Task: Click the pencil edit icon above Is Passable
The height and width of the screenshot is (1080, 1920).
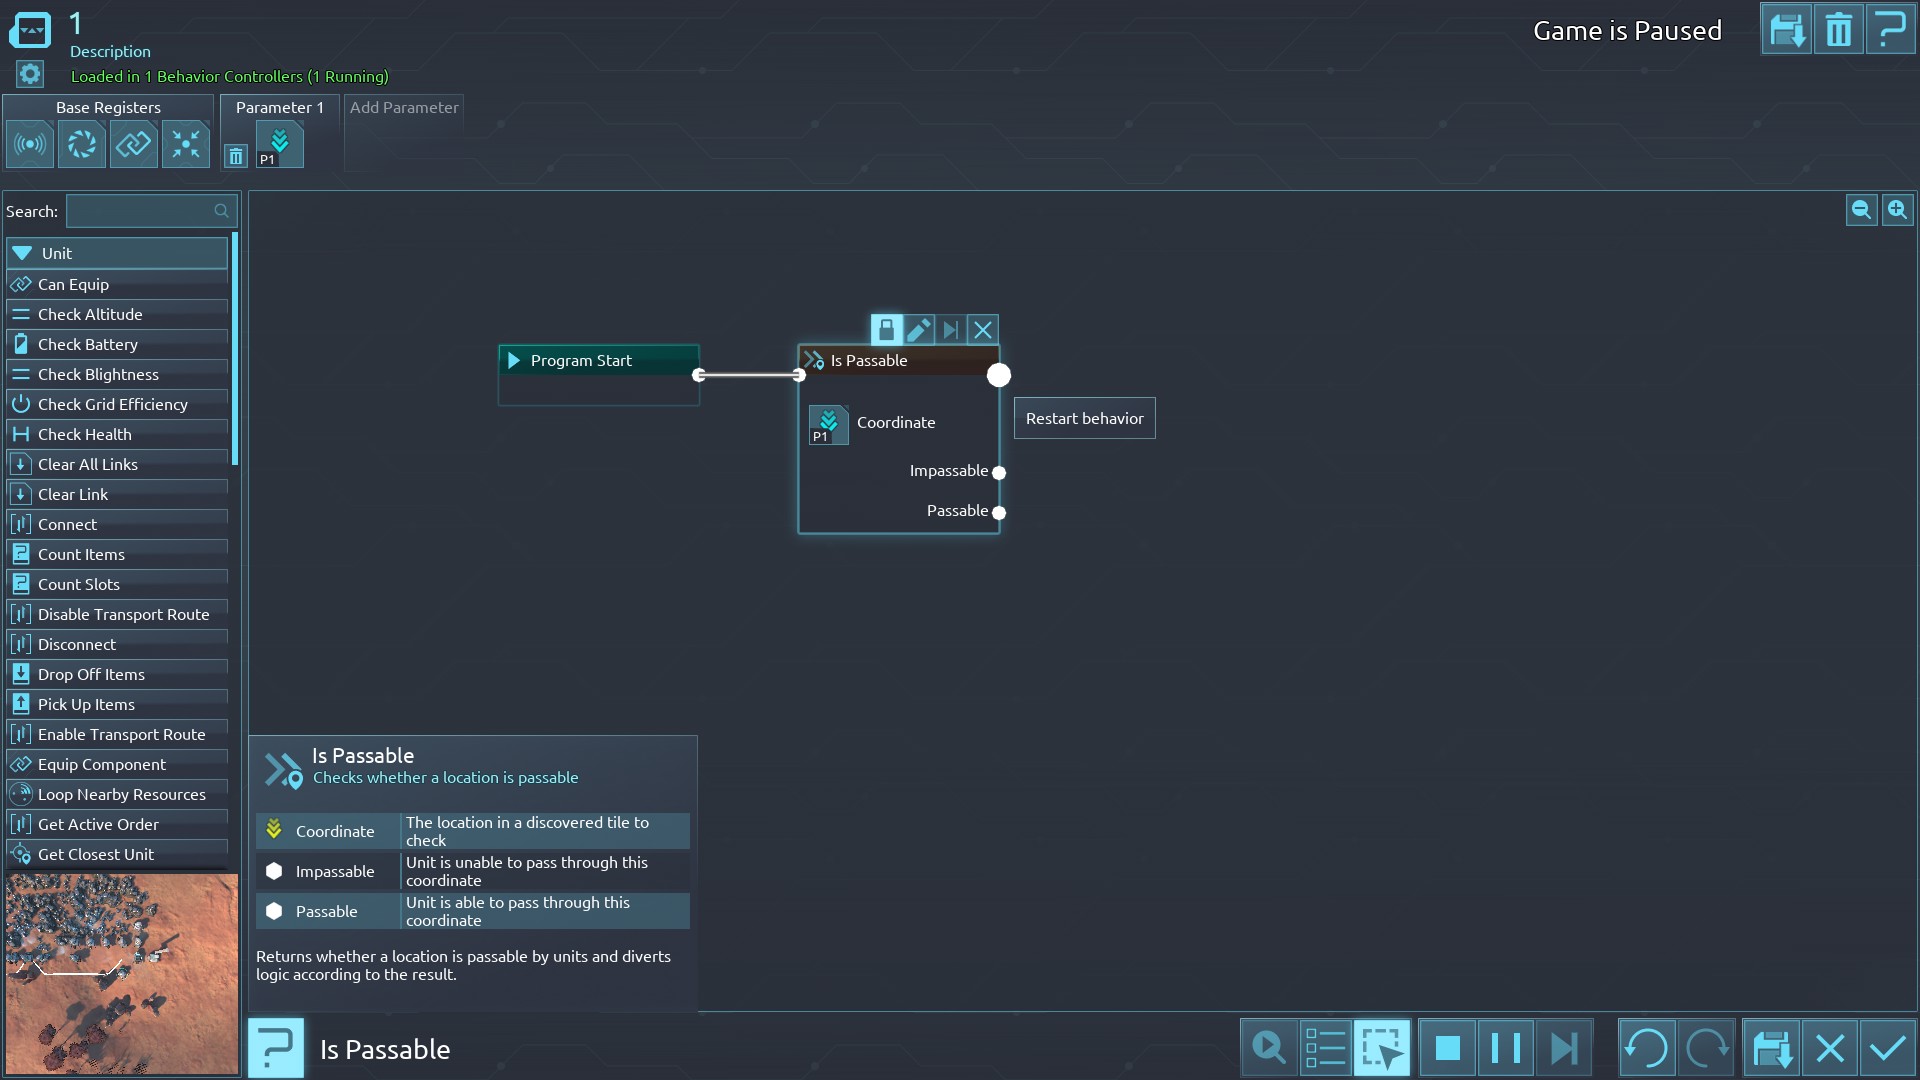Action: click(919, 329)
